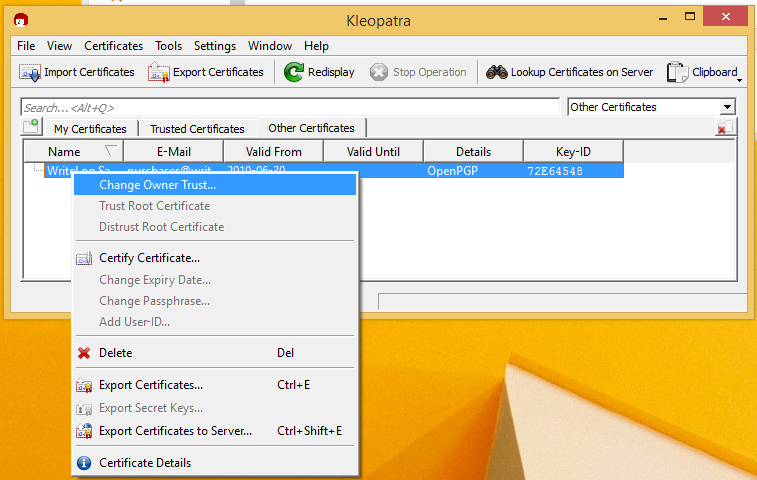
Task: Click the Export Certificates to Server icon
Action: pos(84,431)
